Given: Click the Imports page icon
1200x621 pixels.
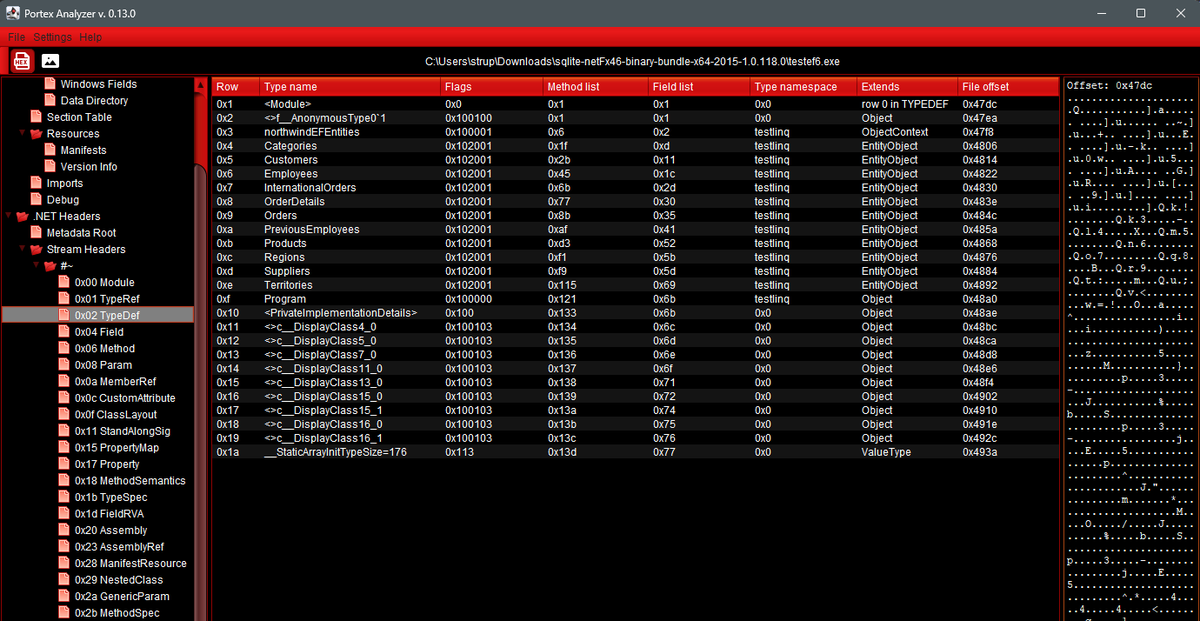Looking at the screenshot, I should (x=37, y=183).
